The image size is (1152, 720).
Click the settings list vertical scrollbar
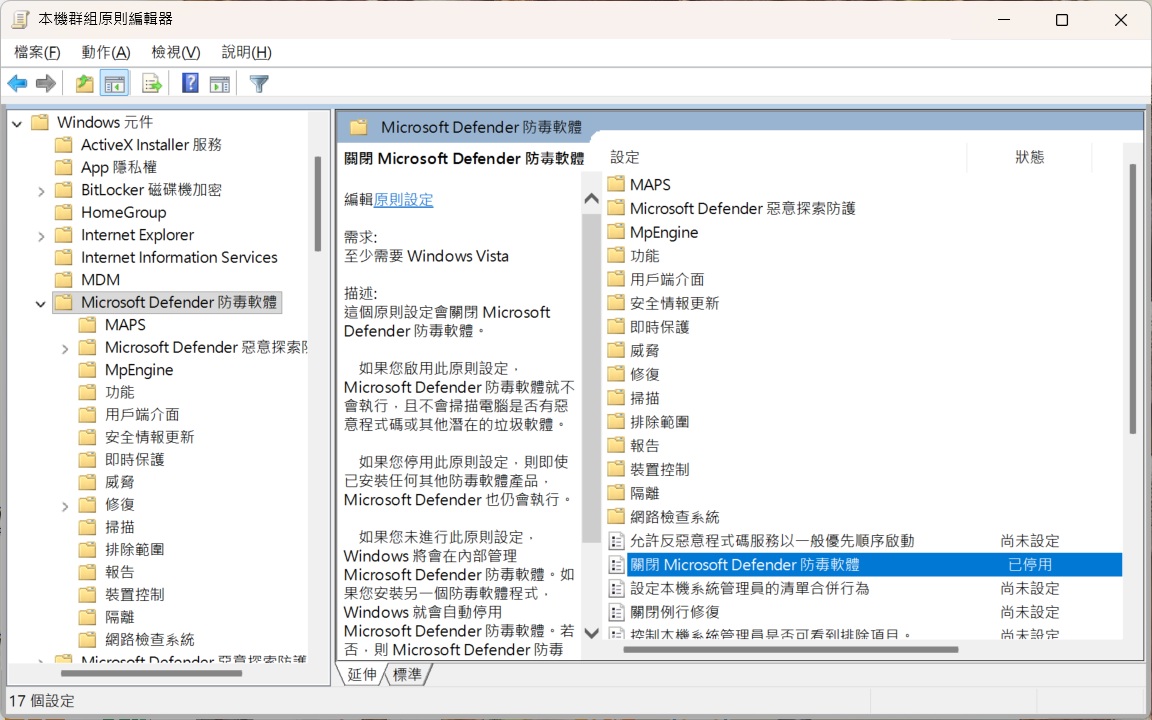click(x=1133, y=298)
